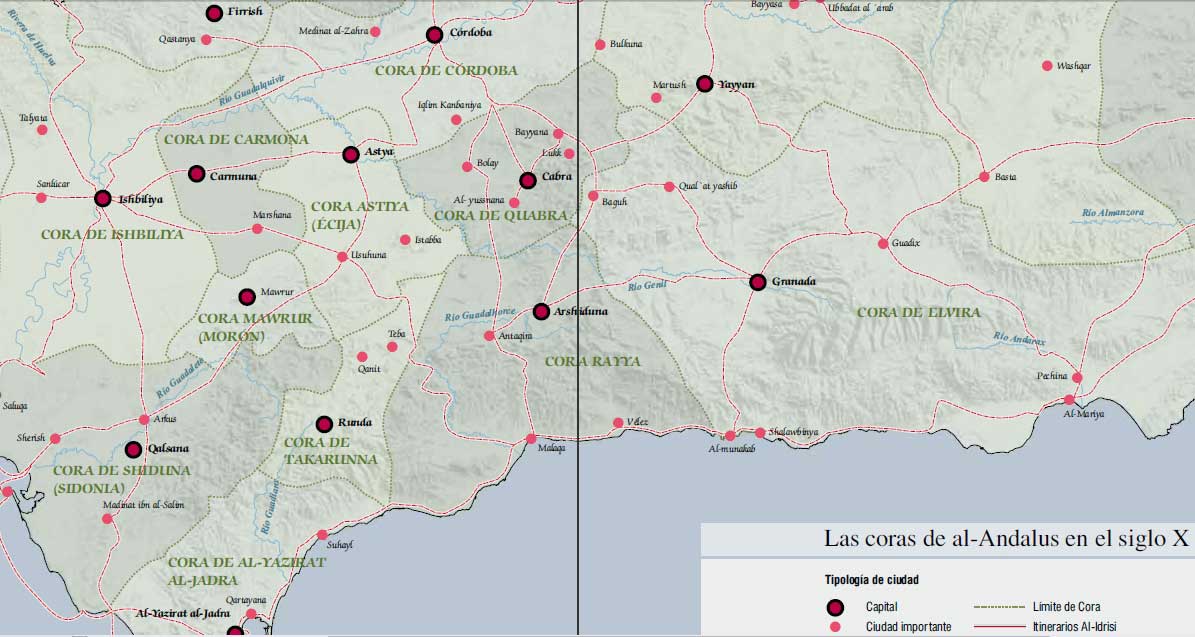The image size is (1195, 637).
Task: Click the Itinerarios Al-Idrisi legend line
Action: pos(1000,627)
